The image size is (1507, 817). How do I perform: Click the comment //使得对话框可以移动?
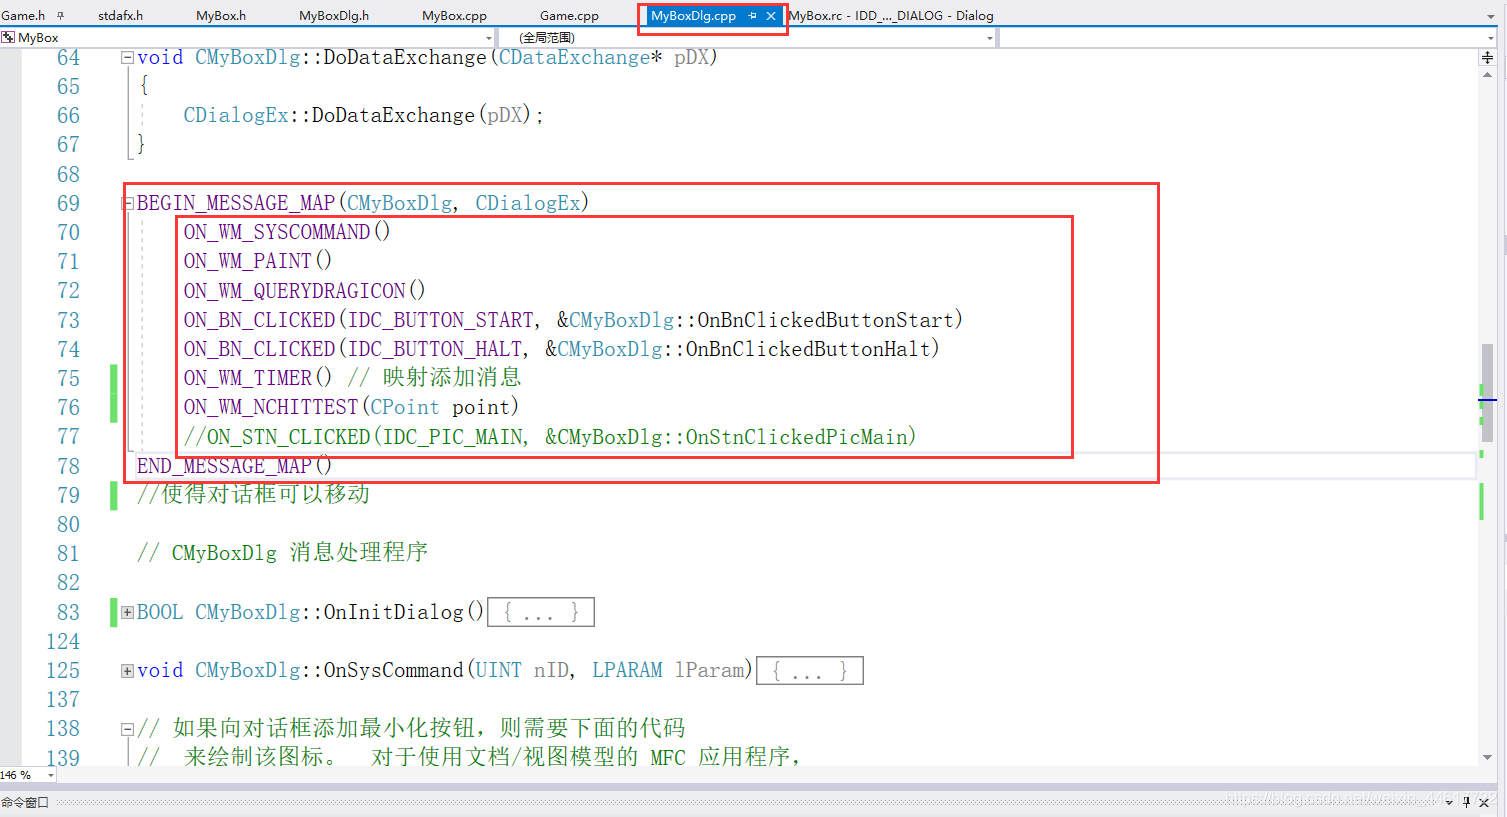[253, 494]
